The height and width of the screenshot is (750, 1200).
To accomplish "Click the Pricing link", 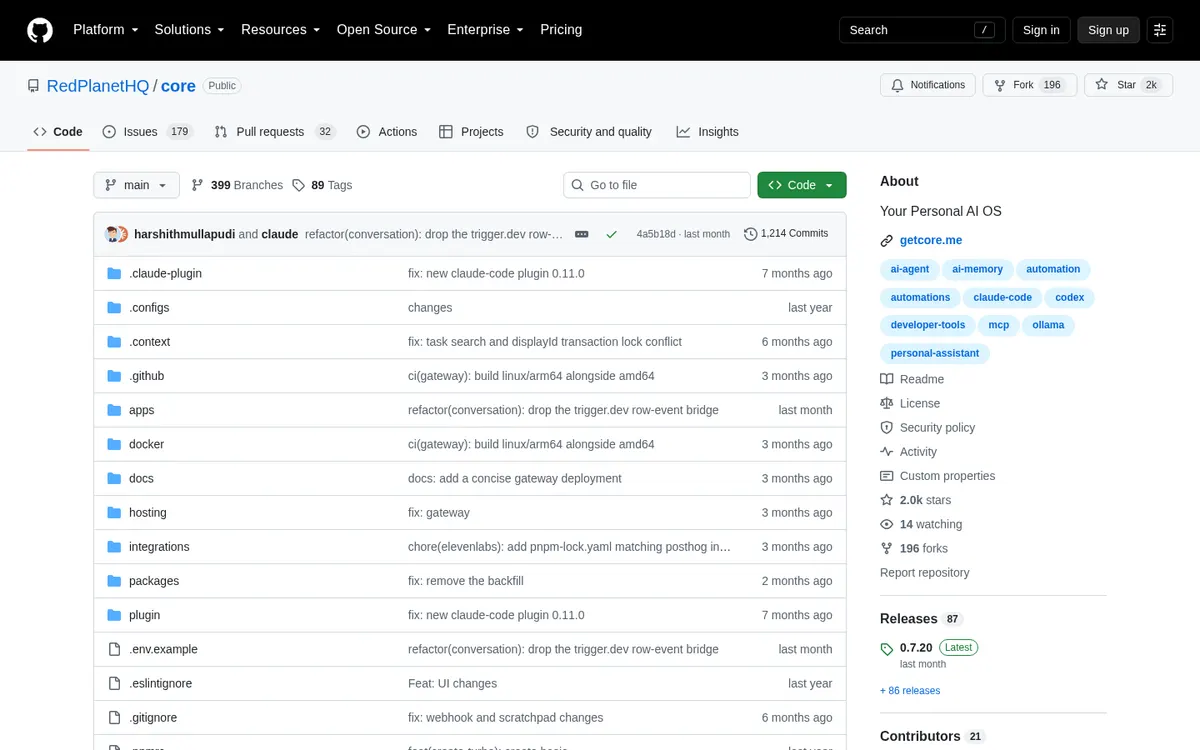I will (561, 30).
